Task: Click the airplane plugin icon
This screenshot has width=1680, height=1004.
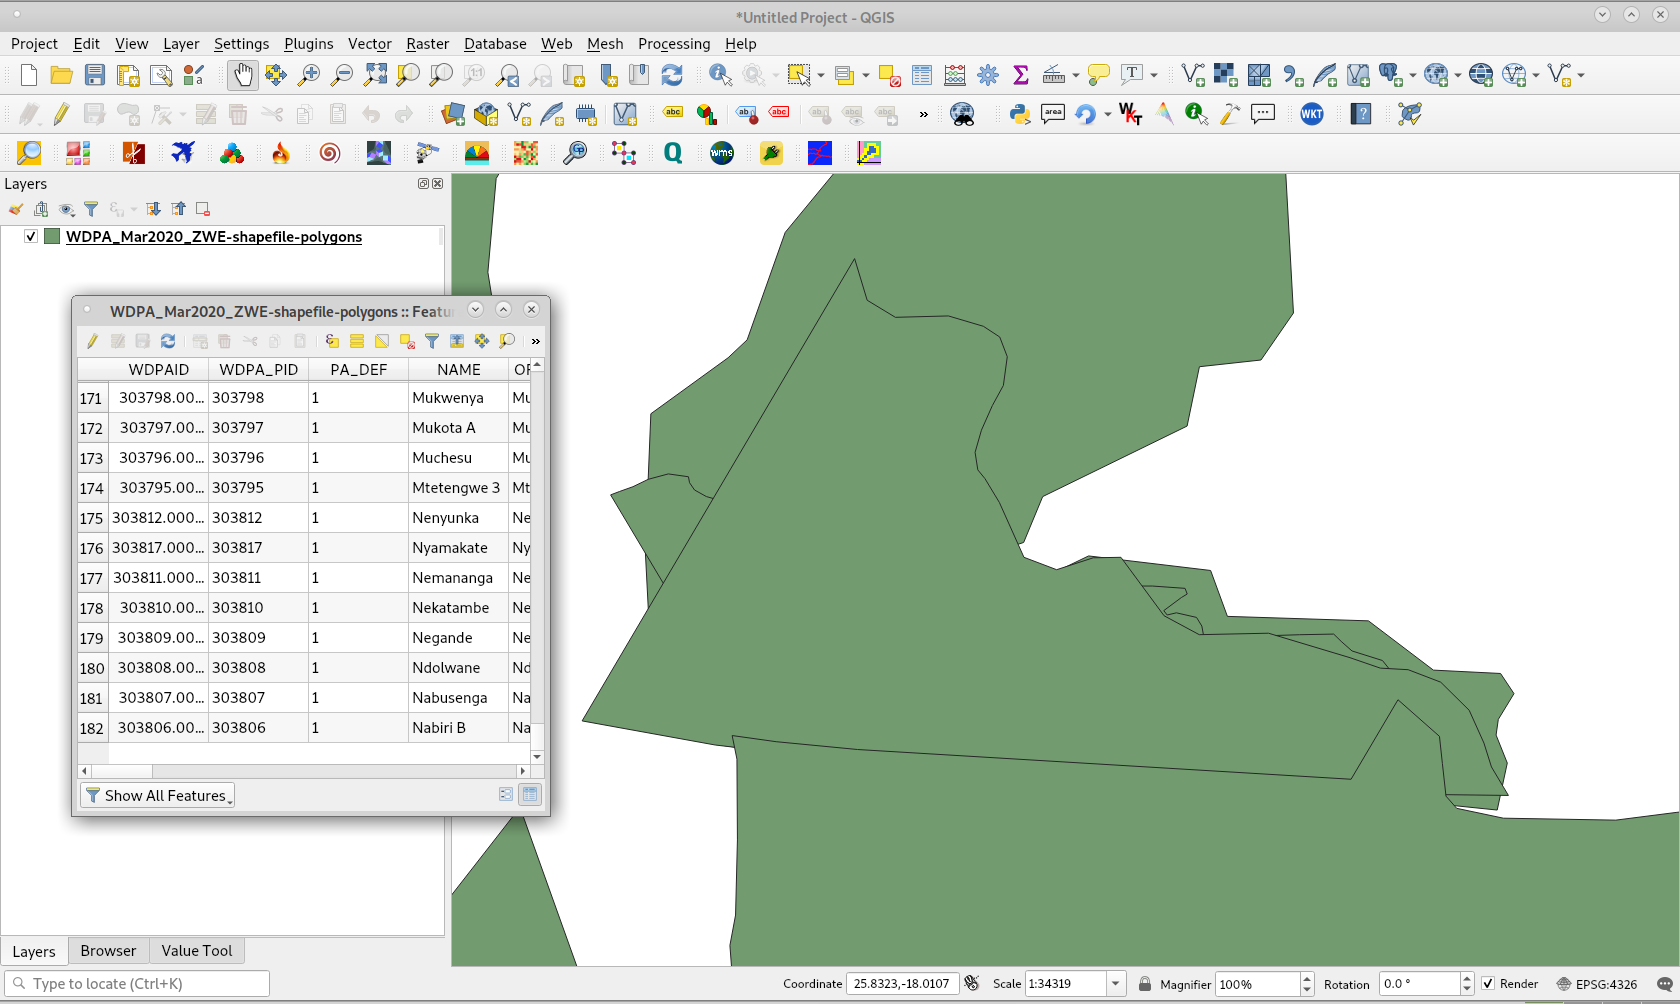Action: 183,153
